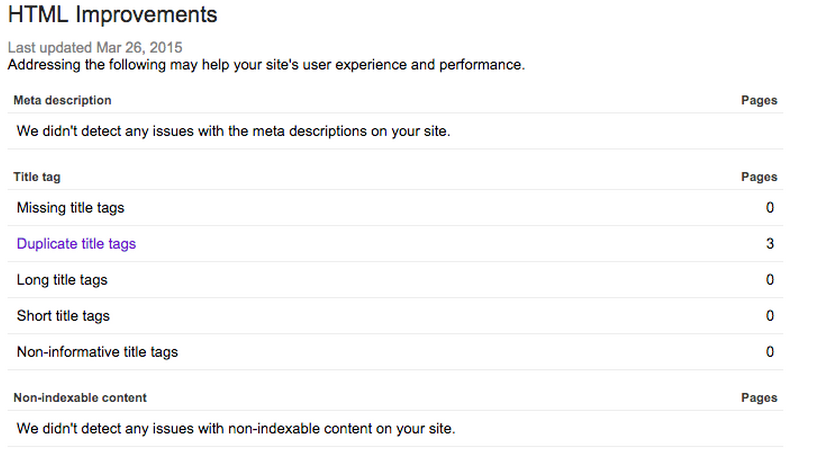Click the HTML Improvements page heading
The width and height of the screenshot is (816, 449).
pos(112,16)
